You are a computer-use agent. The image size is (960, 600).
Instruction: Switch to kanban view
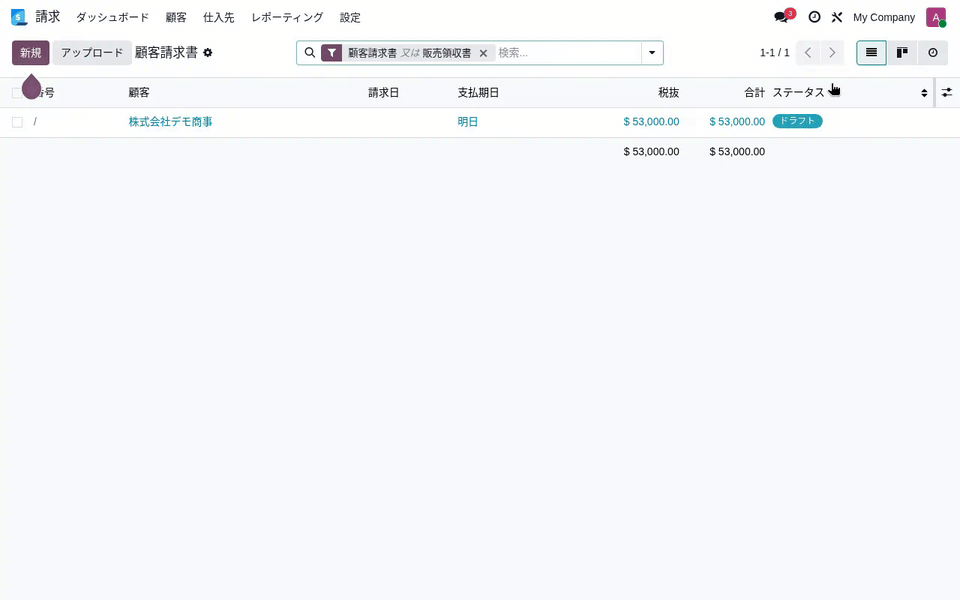click(x=902, y=53)
